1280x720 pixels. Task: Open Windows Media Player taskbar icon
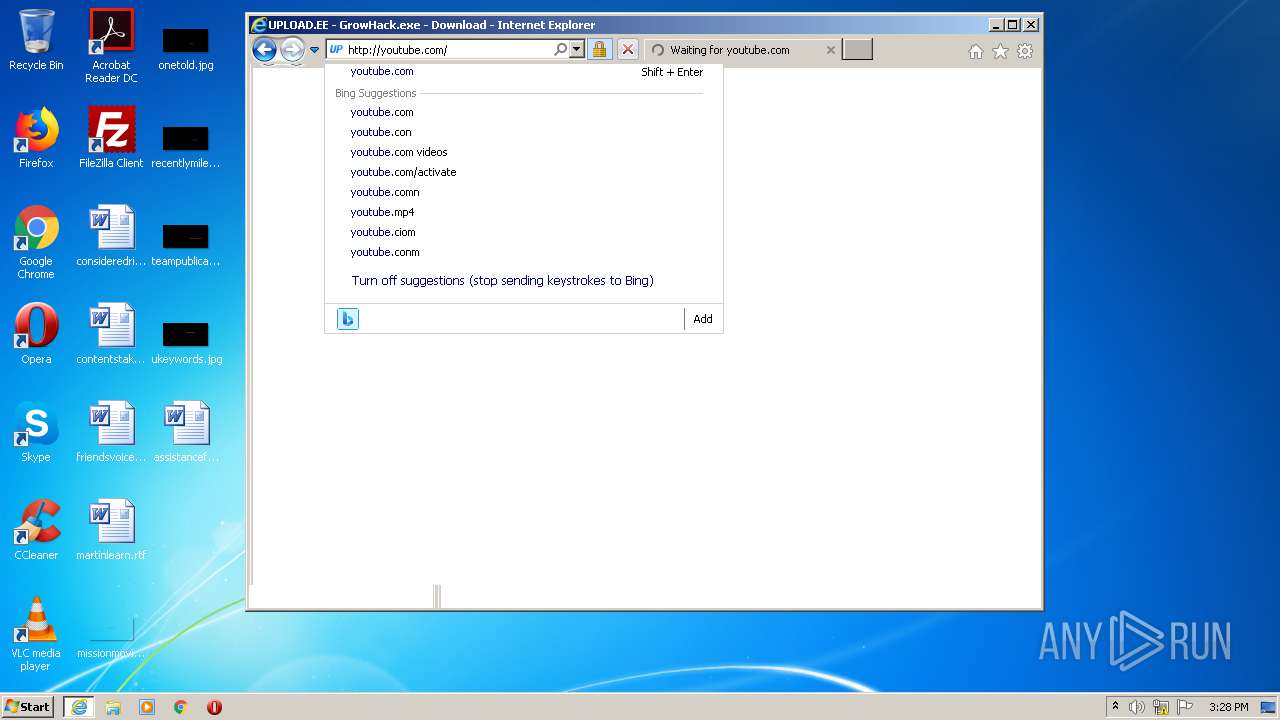(147, 707)
